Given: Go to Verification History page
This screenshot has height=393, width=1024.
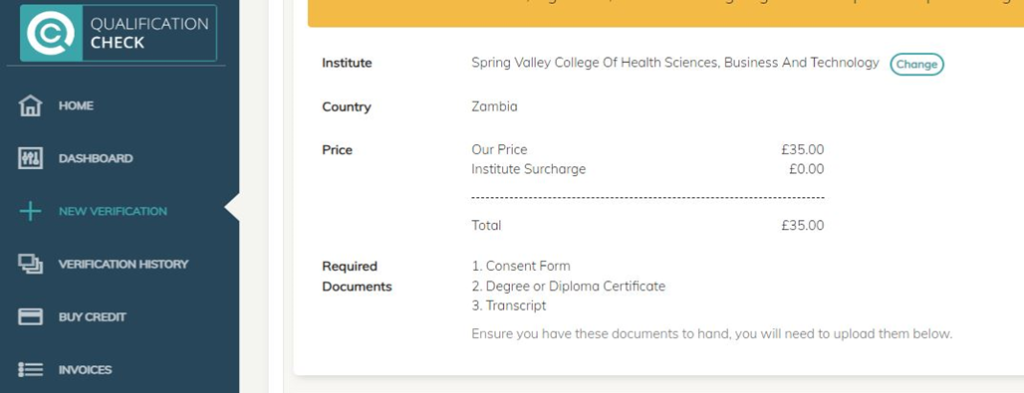Looking at the screenshot, I should point(123,264).
